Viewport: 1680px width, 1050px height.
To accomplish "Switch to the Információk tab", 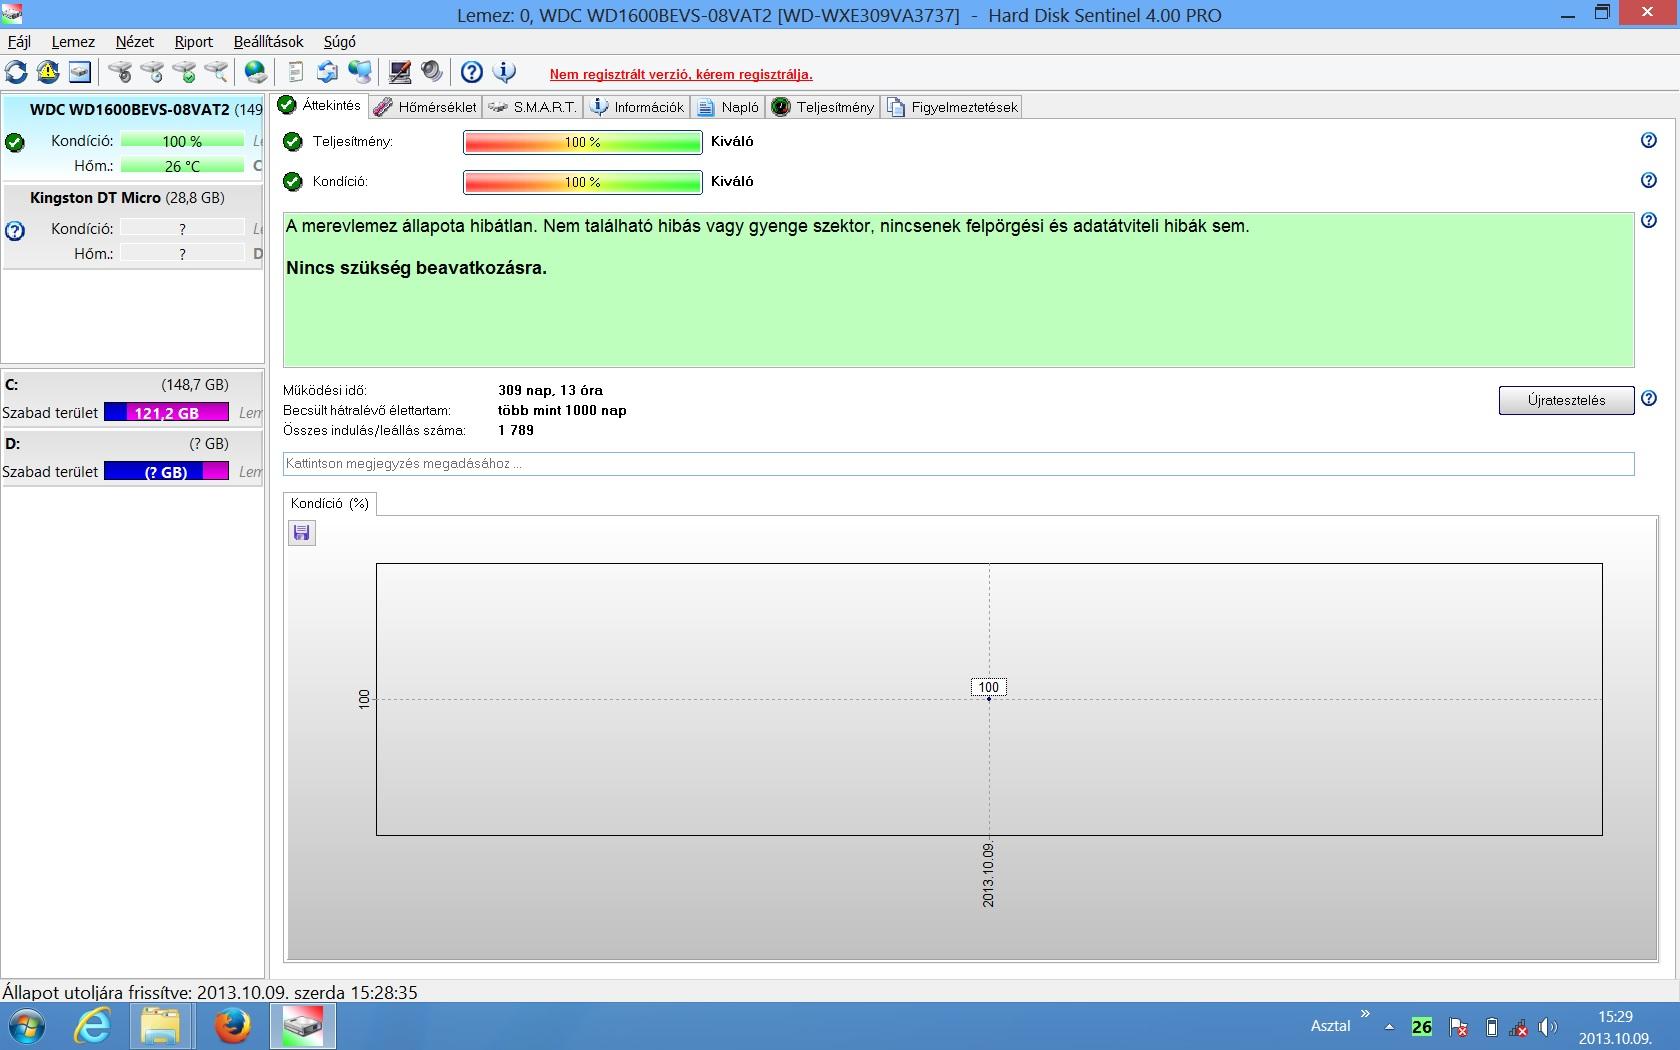I will 637,107.
